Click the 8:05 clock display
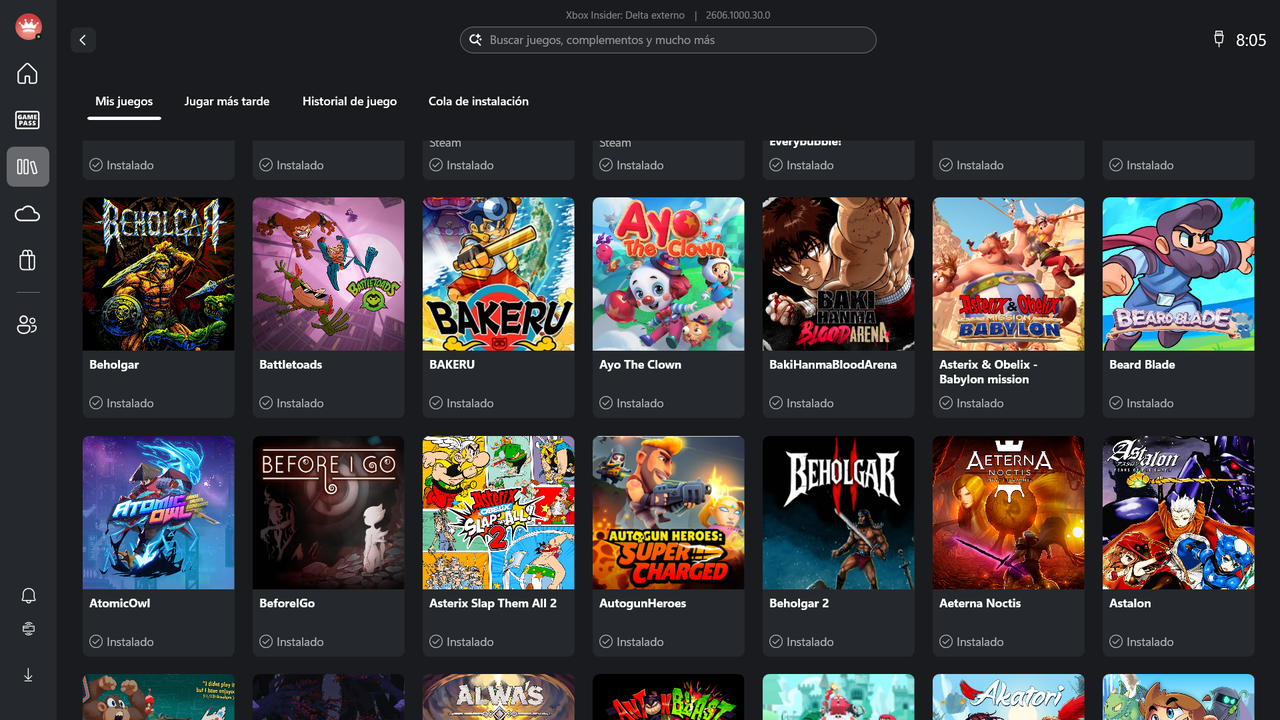 (1251, 40)
